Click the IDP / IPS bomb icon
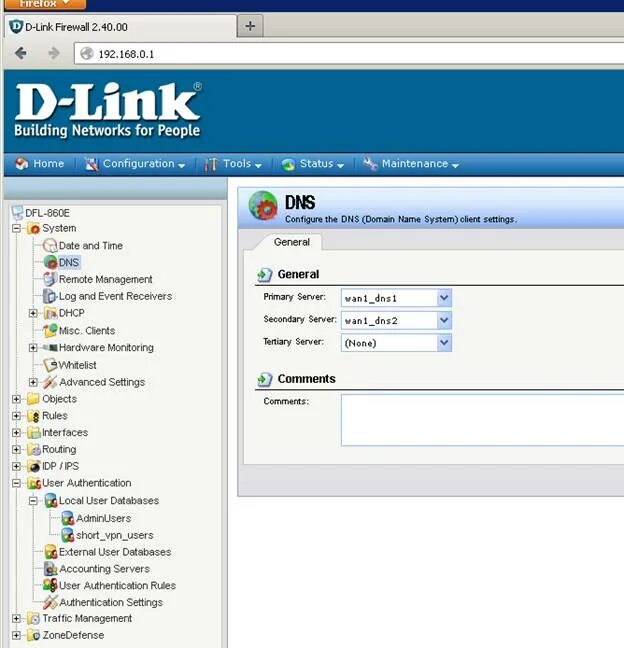The image size is (624, 648). [x=33, y=466]
